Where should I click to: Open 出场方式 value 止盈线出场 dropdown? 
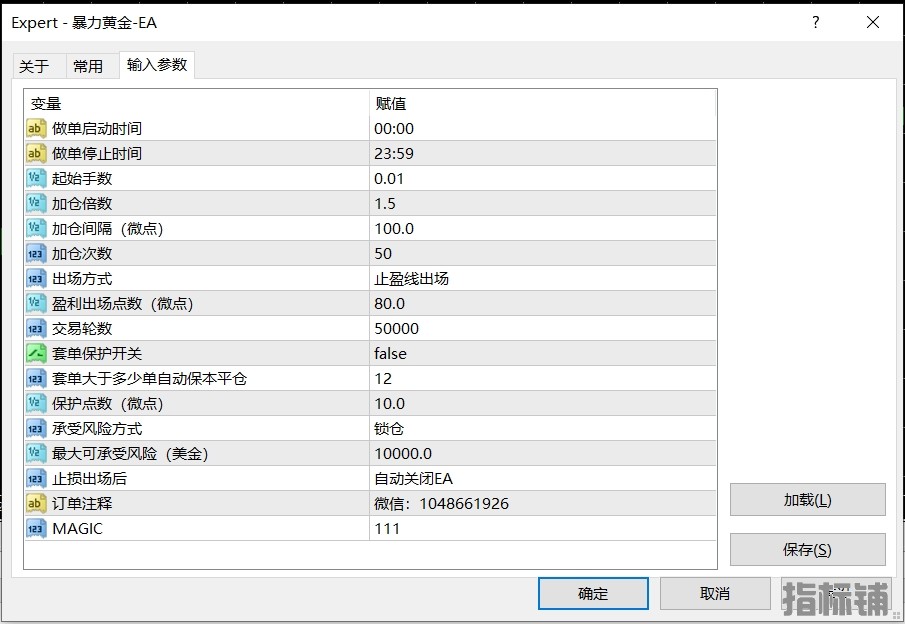543,279
